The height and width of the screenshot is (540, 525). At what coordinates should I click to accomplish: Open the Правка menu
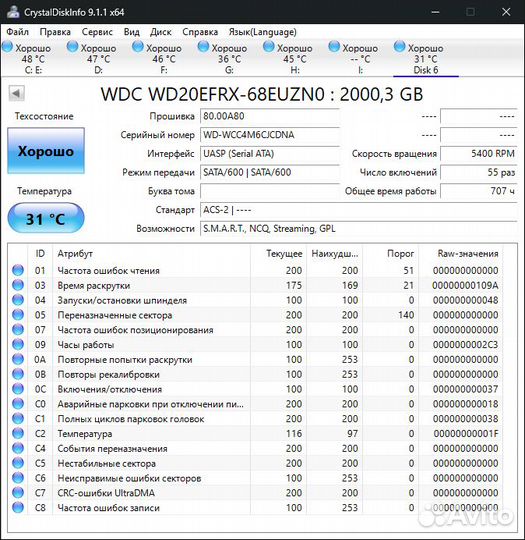pos(55,32)
